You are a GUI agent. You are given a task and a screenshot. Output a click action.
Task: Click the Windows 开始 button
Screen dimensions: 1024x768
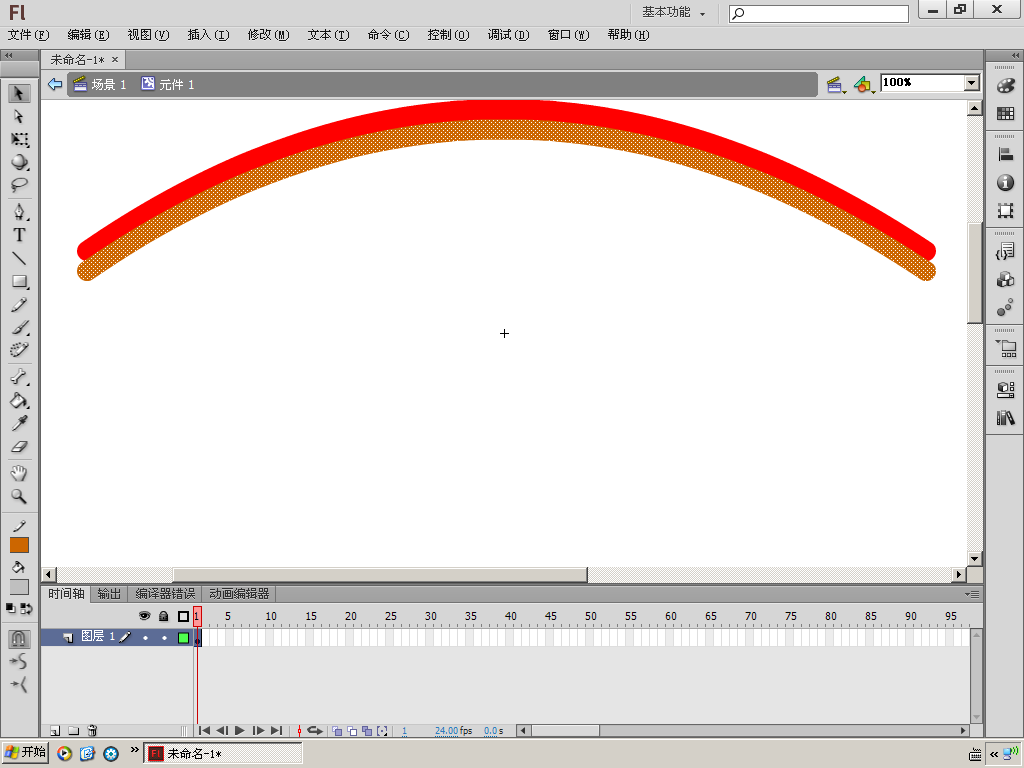25,752
